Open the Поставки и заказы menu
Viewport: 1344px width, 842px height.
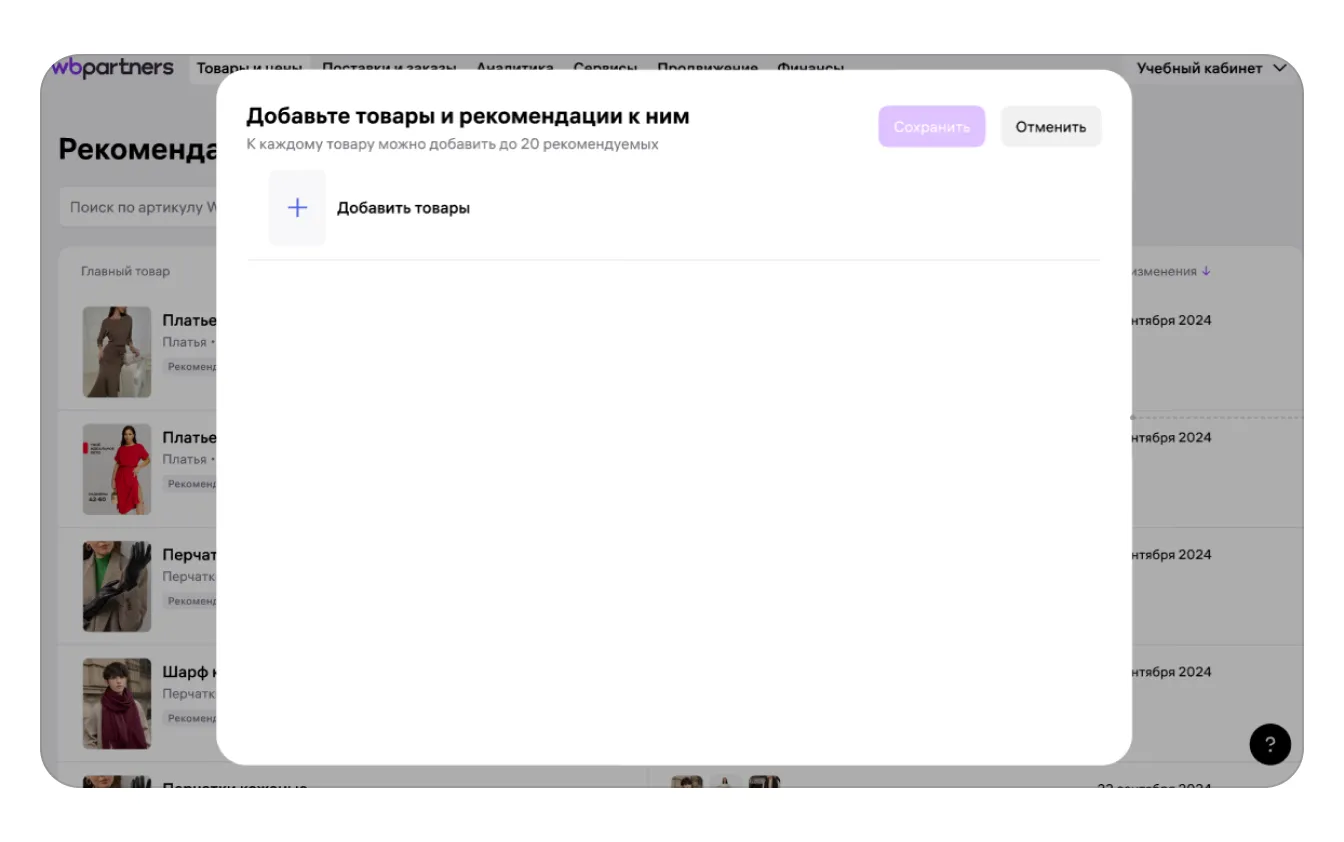pyautogui.click(x=388, y=66)
